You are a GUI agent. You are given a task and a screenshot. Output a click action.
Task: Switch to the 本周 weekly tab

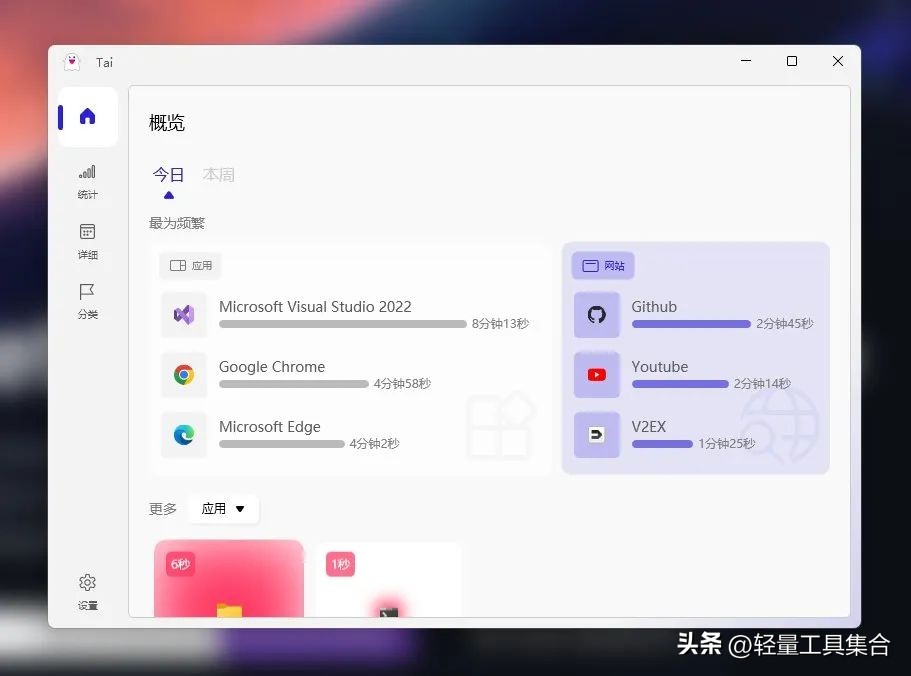point(219,174)
